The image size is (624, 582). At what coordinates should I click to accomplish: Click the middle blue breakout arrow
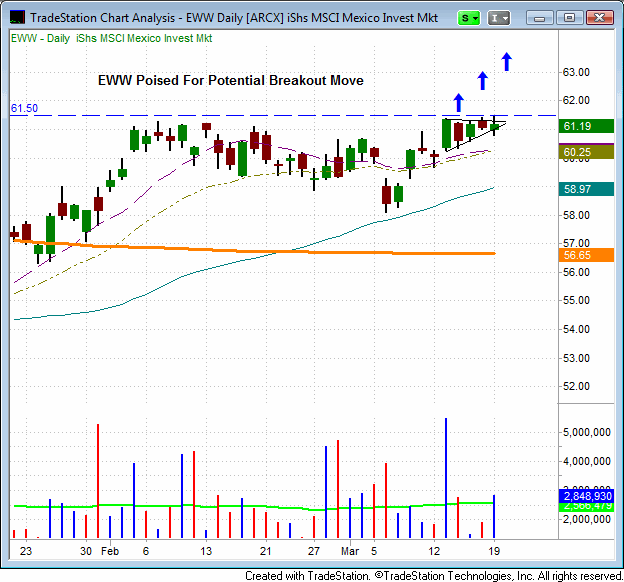(482, 81)
